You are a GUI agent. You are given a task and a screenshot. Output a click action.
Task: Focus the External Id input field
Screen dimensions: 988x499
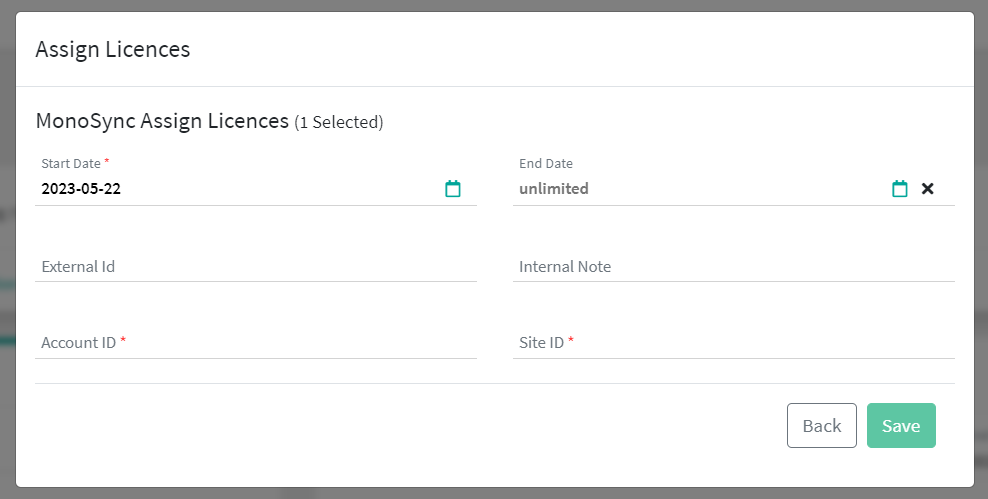coord(255,267)
